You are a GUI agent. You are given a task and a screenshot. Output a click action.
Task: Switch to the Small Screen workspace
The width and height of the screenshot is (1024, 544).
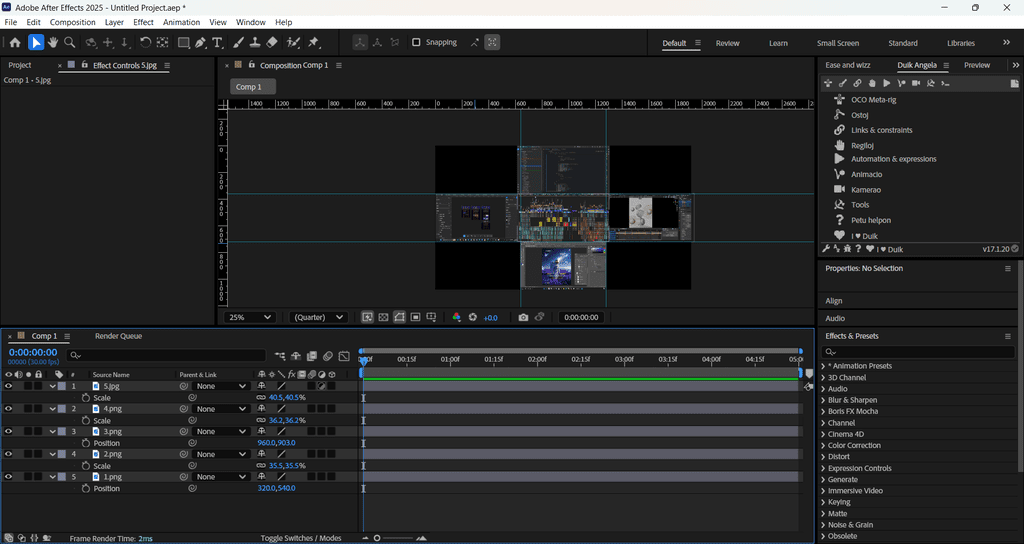[837, 43]
